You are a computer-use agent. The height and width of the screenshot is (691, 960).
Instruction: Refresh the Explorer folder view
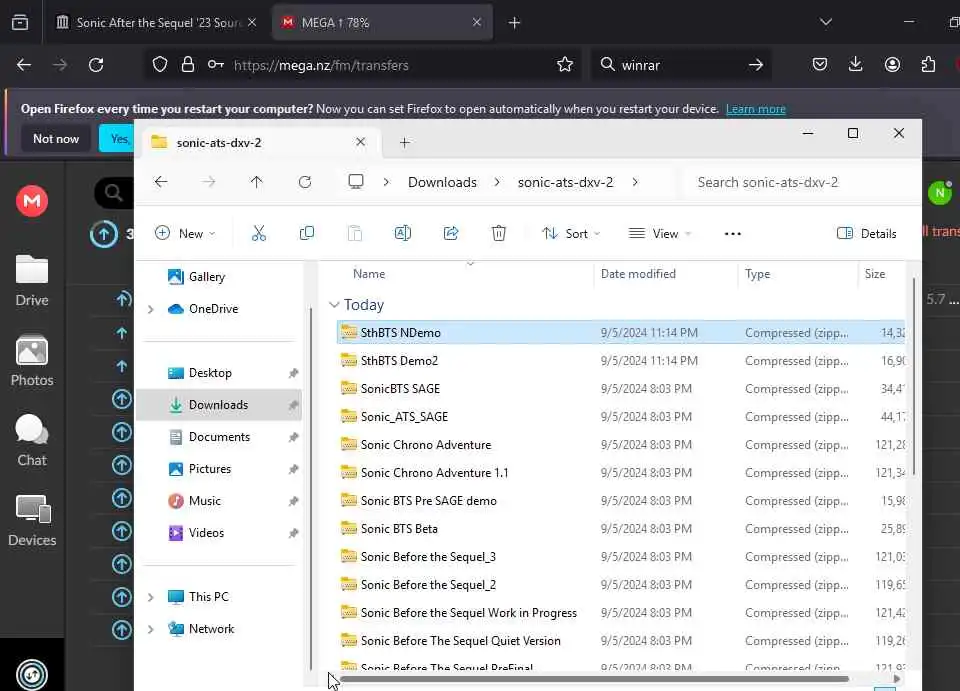pyautogui.click(x=304, y=182)
